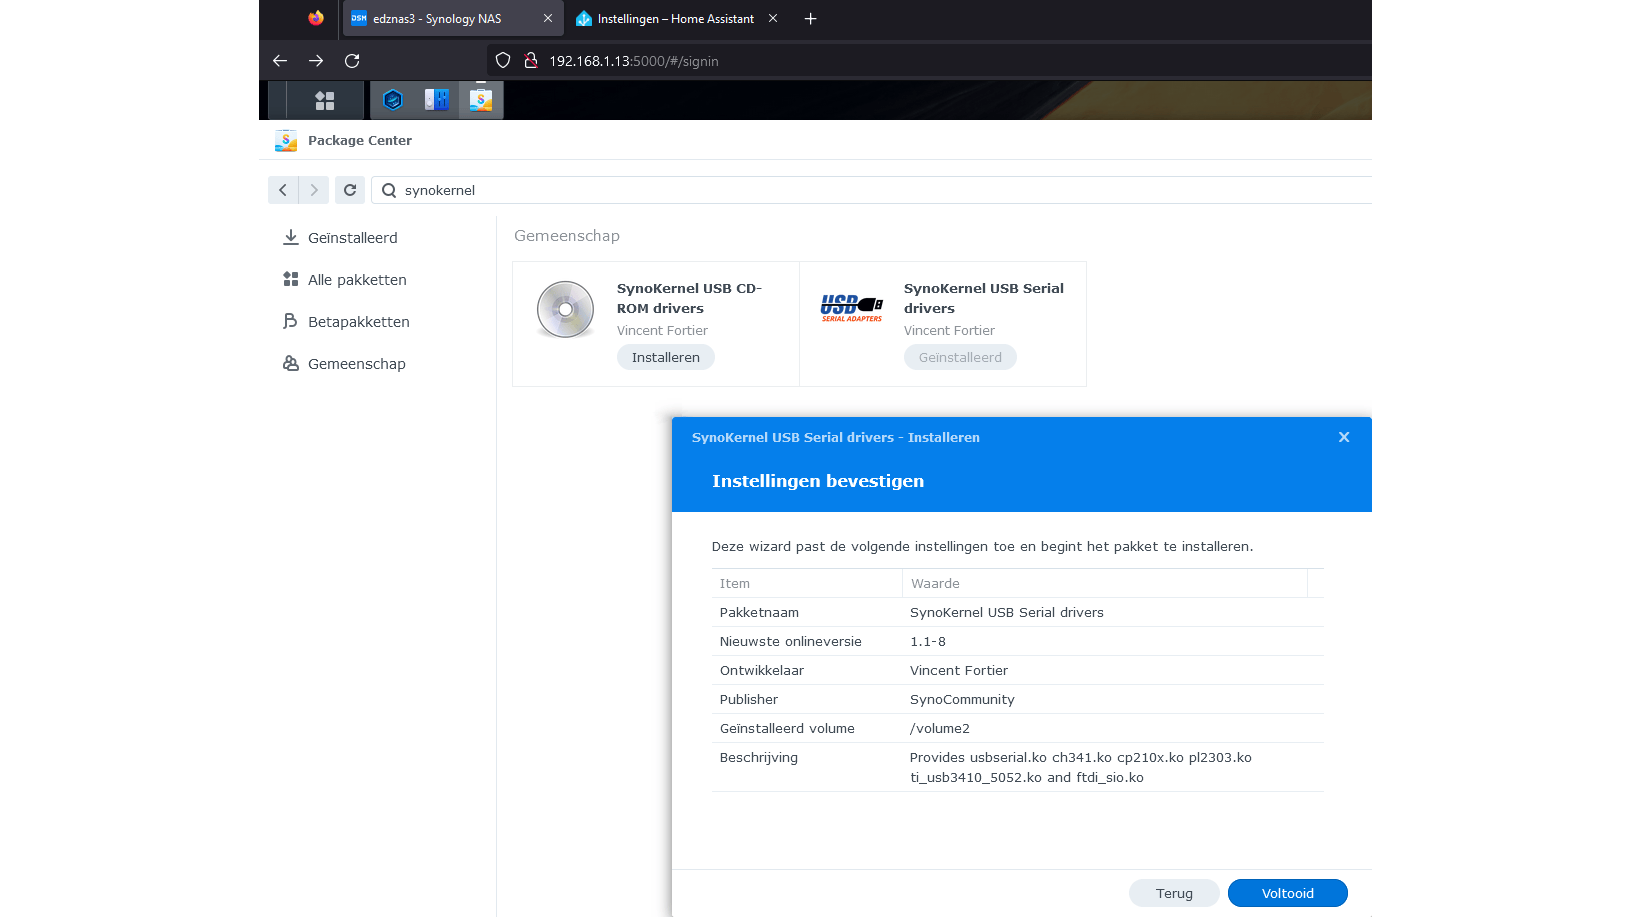
Task: Click the /volume2 value
Action: click(x=940, y=728)
